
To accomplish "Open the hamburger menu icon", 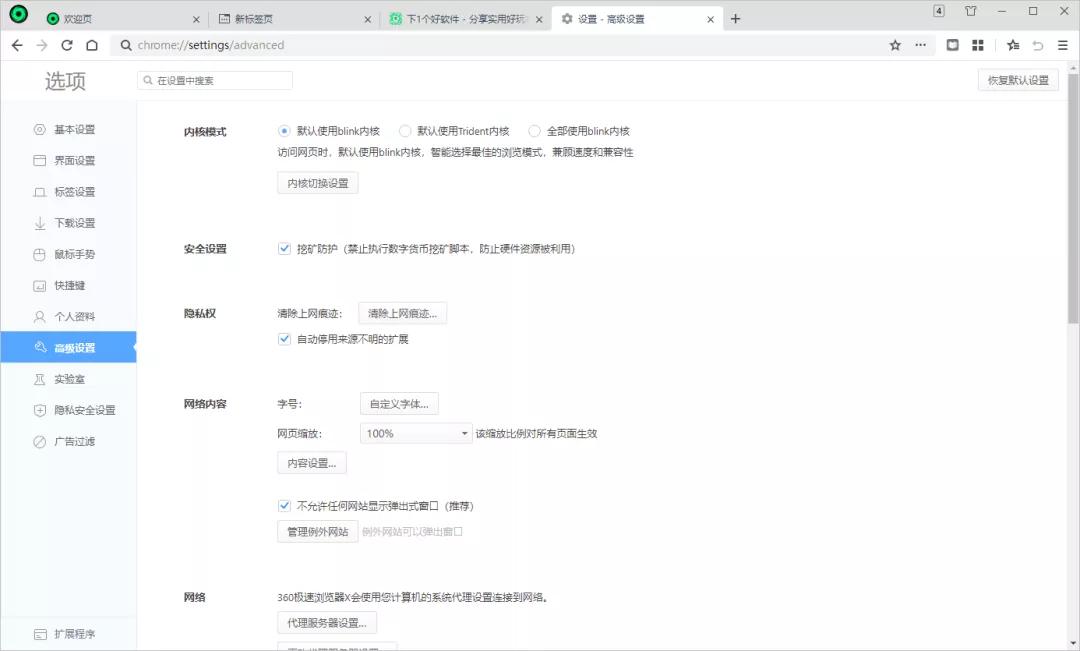I will pyautogui.click(x=1063, y=45).
